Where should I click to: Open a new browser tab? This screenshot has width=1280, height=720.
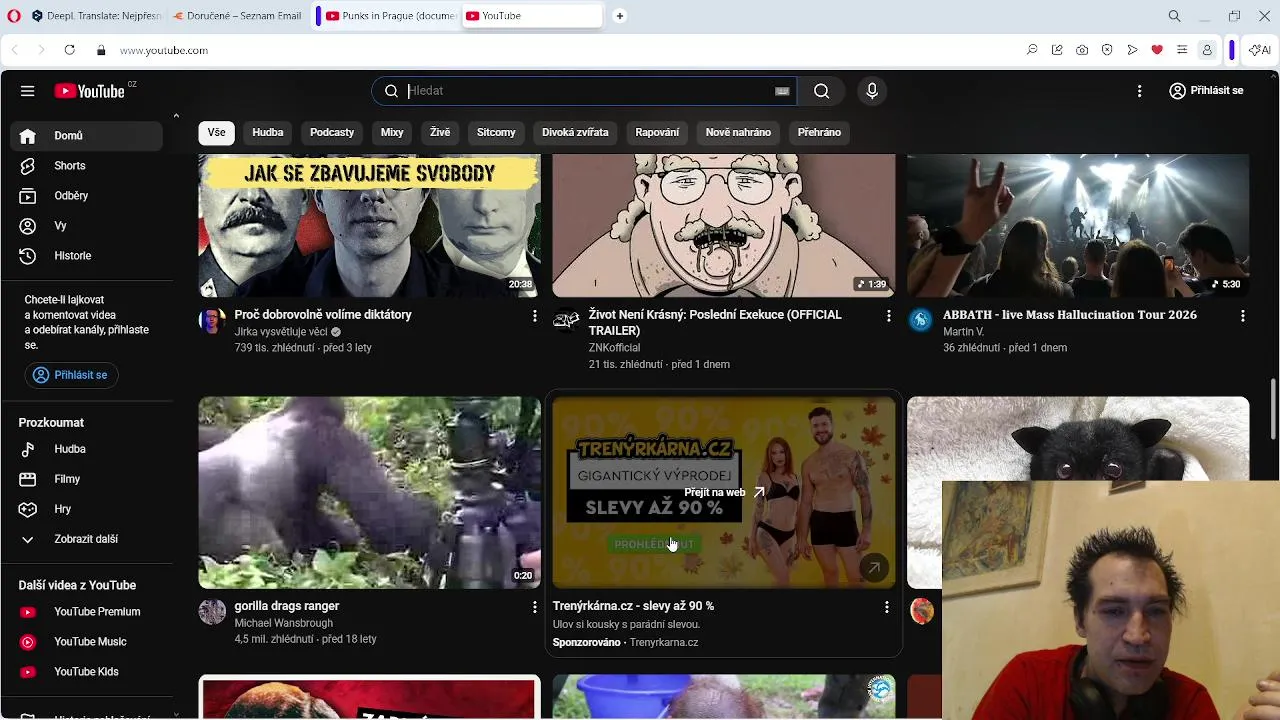[x=620, y=16]
